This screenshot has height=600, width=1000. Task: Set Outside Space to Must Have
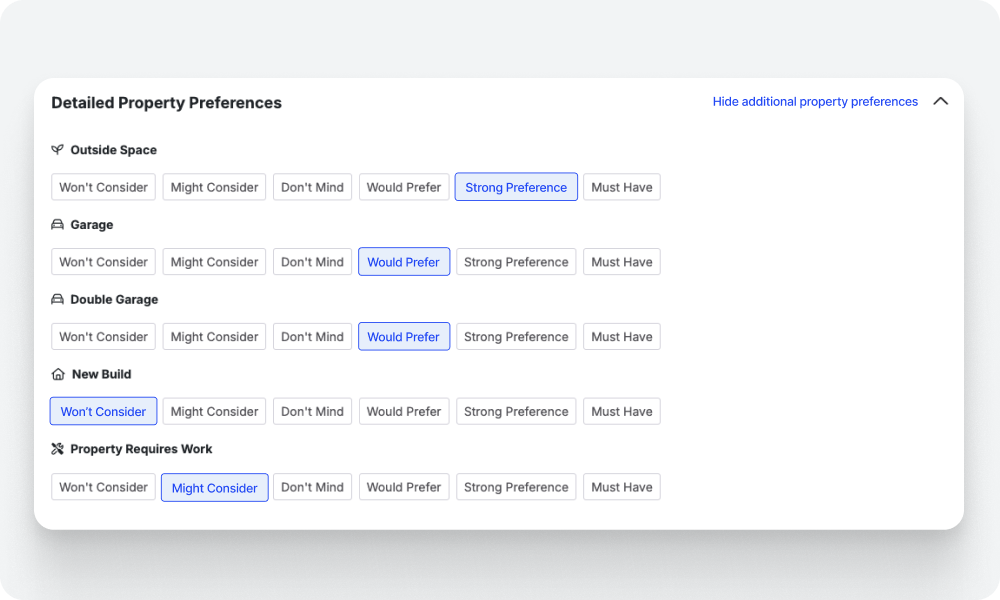pyautogui.click(x=621, y=187)
